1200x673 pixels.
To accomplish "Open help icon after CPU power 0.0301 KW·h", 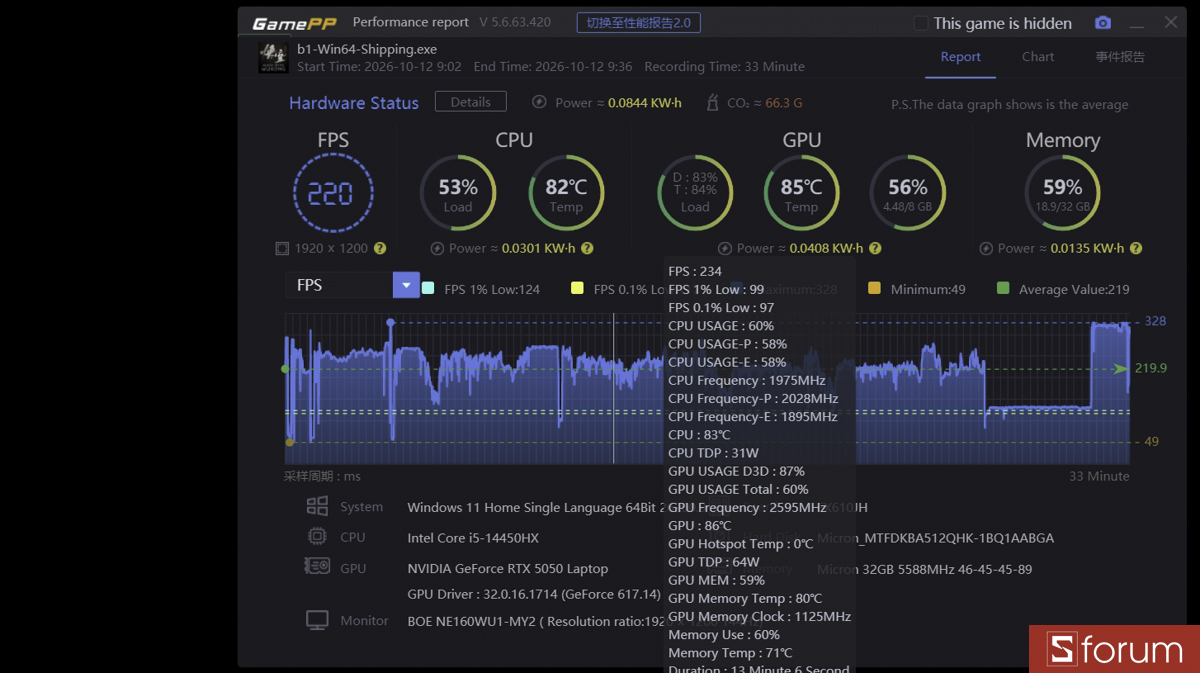I will click(x=587, y=248).
